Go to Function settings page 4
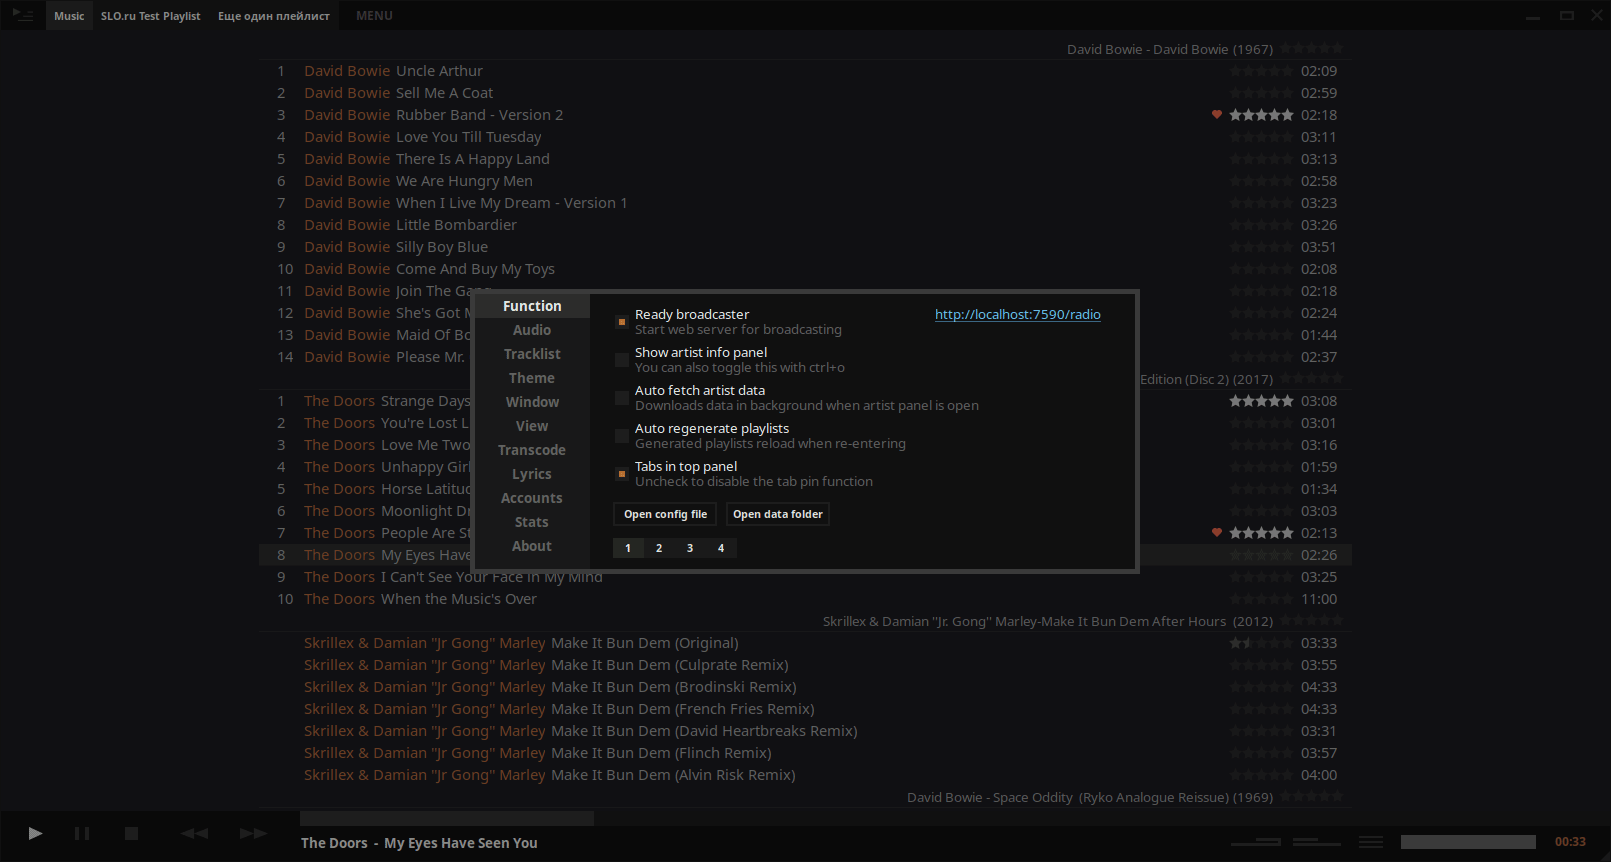Viewport: 1611px width, 862px height. point(721,548)
